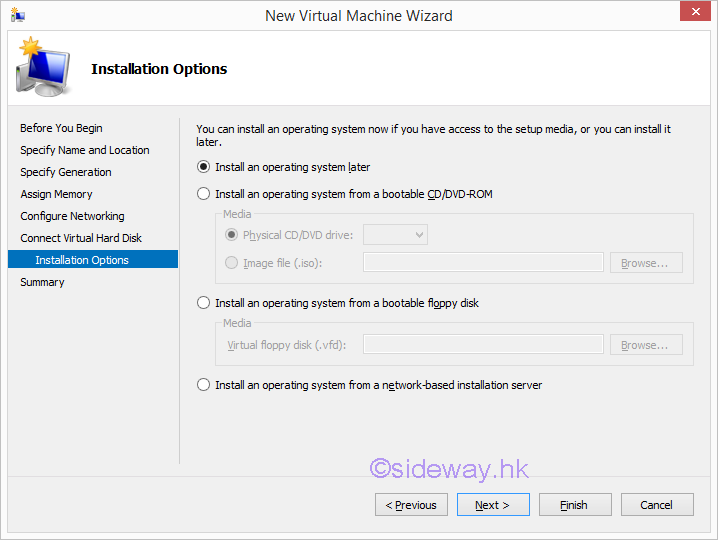The image size is (718, 540).
Task: Go to Before You Begin step
Action: 61,128
